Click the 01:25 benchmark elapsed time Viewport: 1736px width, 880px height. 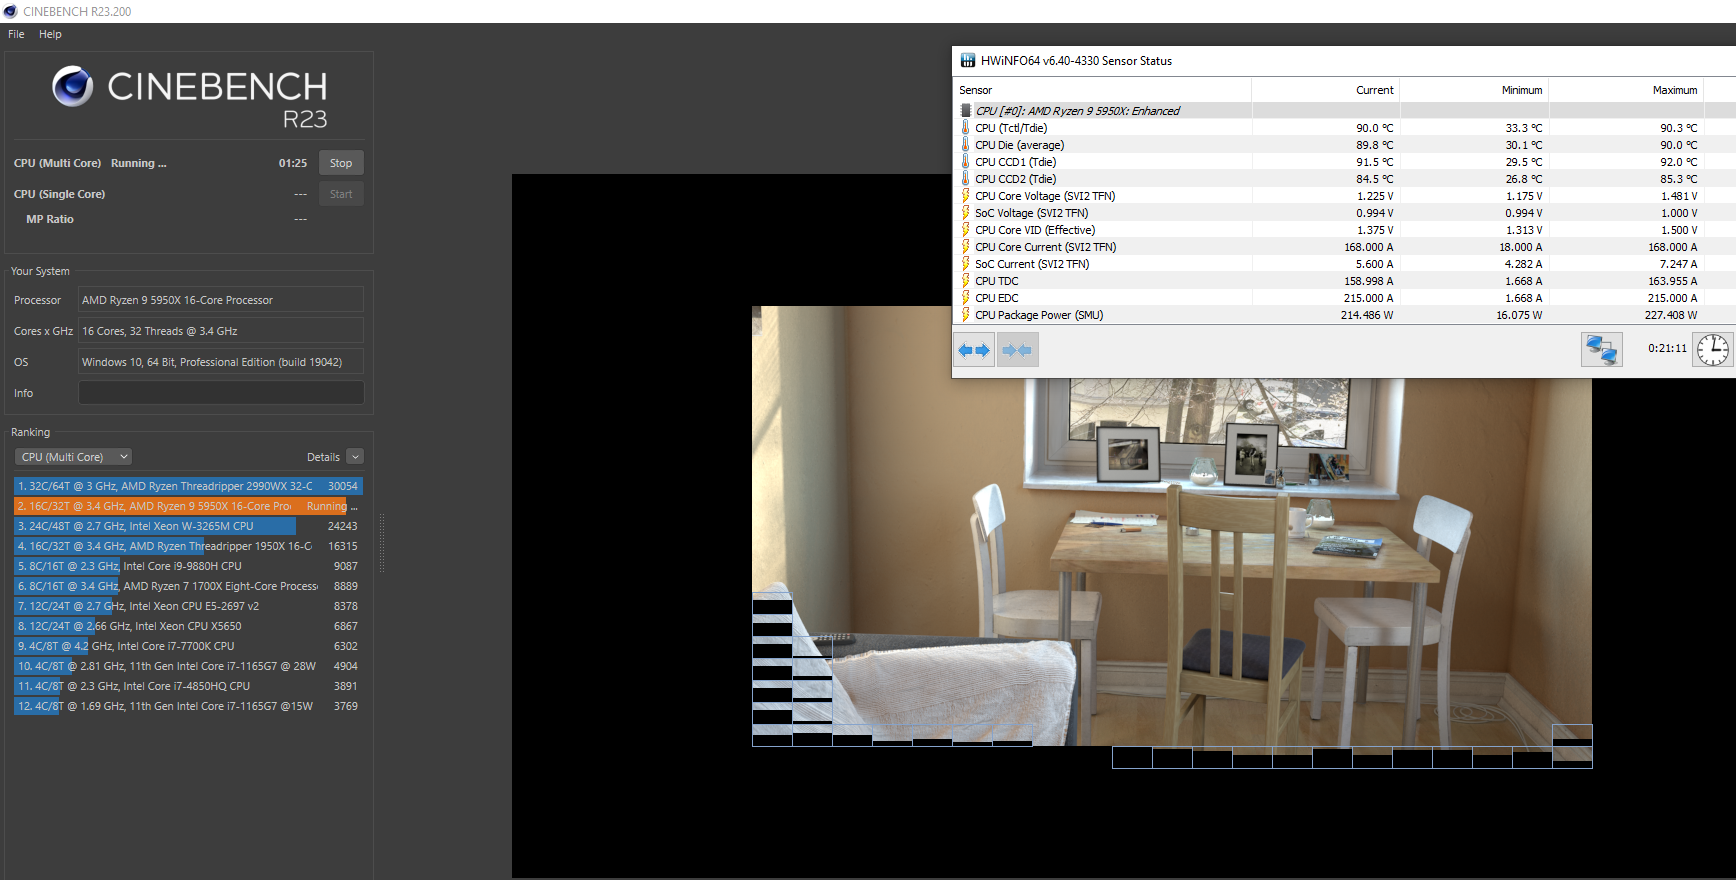point(293,163)
